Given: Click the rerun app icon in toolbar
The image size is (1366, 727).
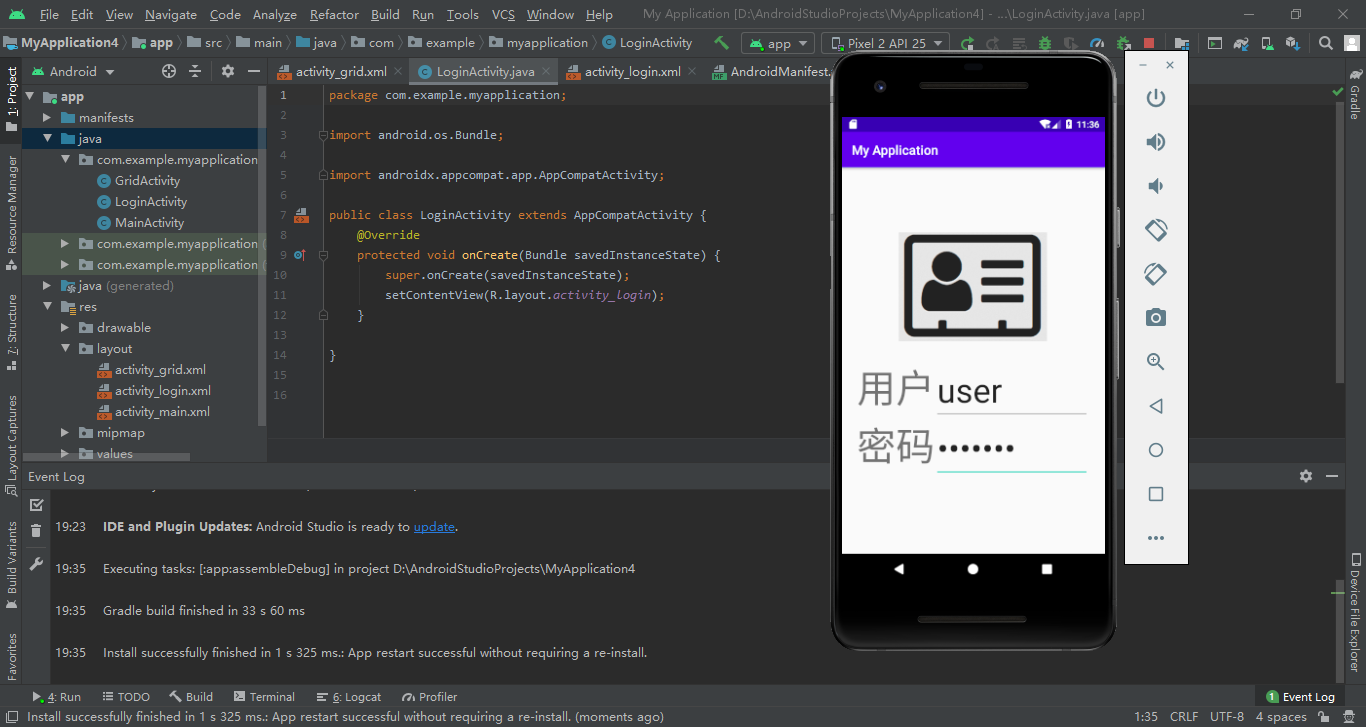Looking at the screenshot, I should coord(967,43).
